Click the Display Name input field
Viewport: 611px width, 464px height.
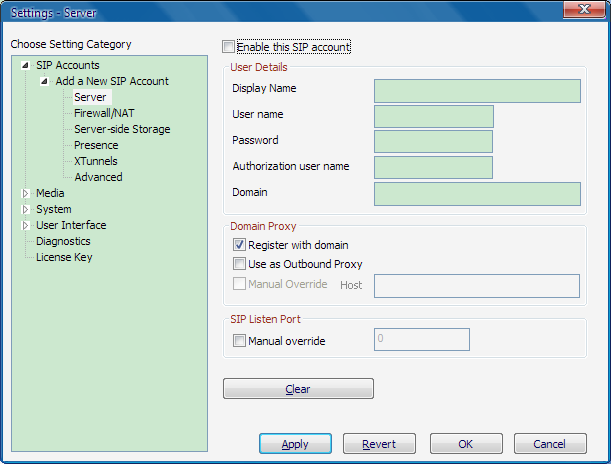point(477,91)
